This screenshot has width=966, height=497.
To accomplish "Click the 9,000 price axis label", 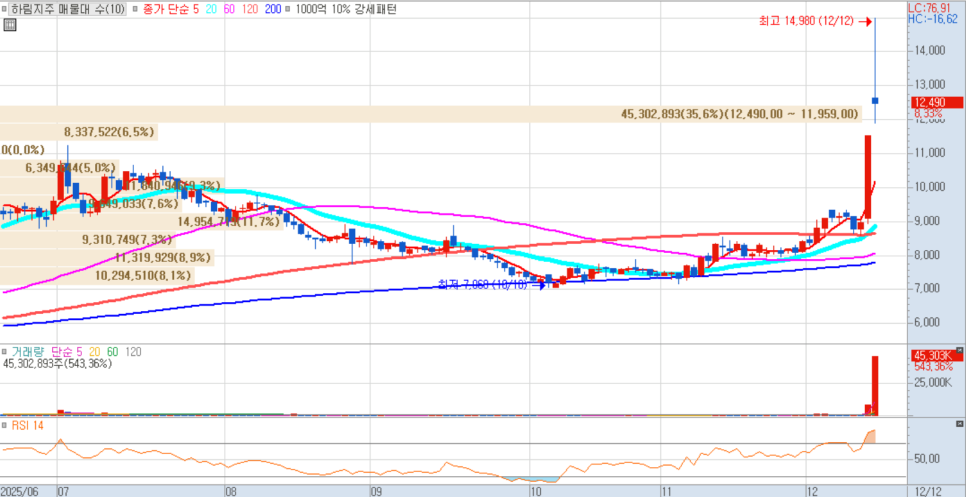I will 928,220.
